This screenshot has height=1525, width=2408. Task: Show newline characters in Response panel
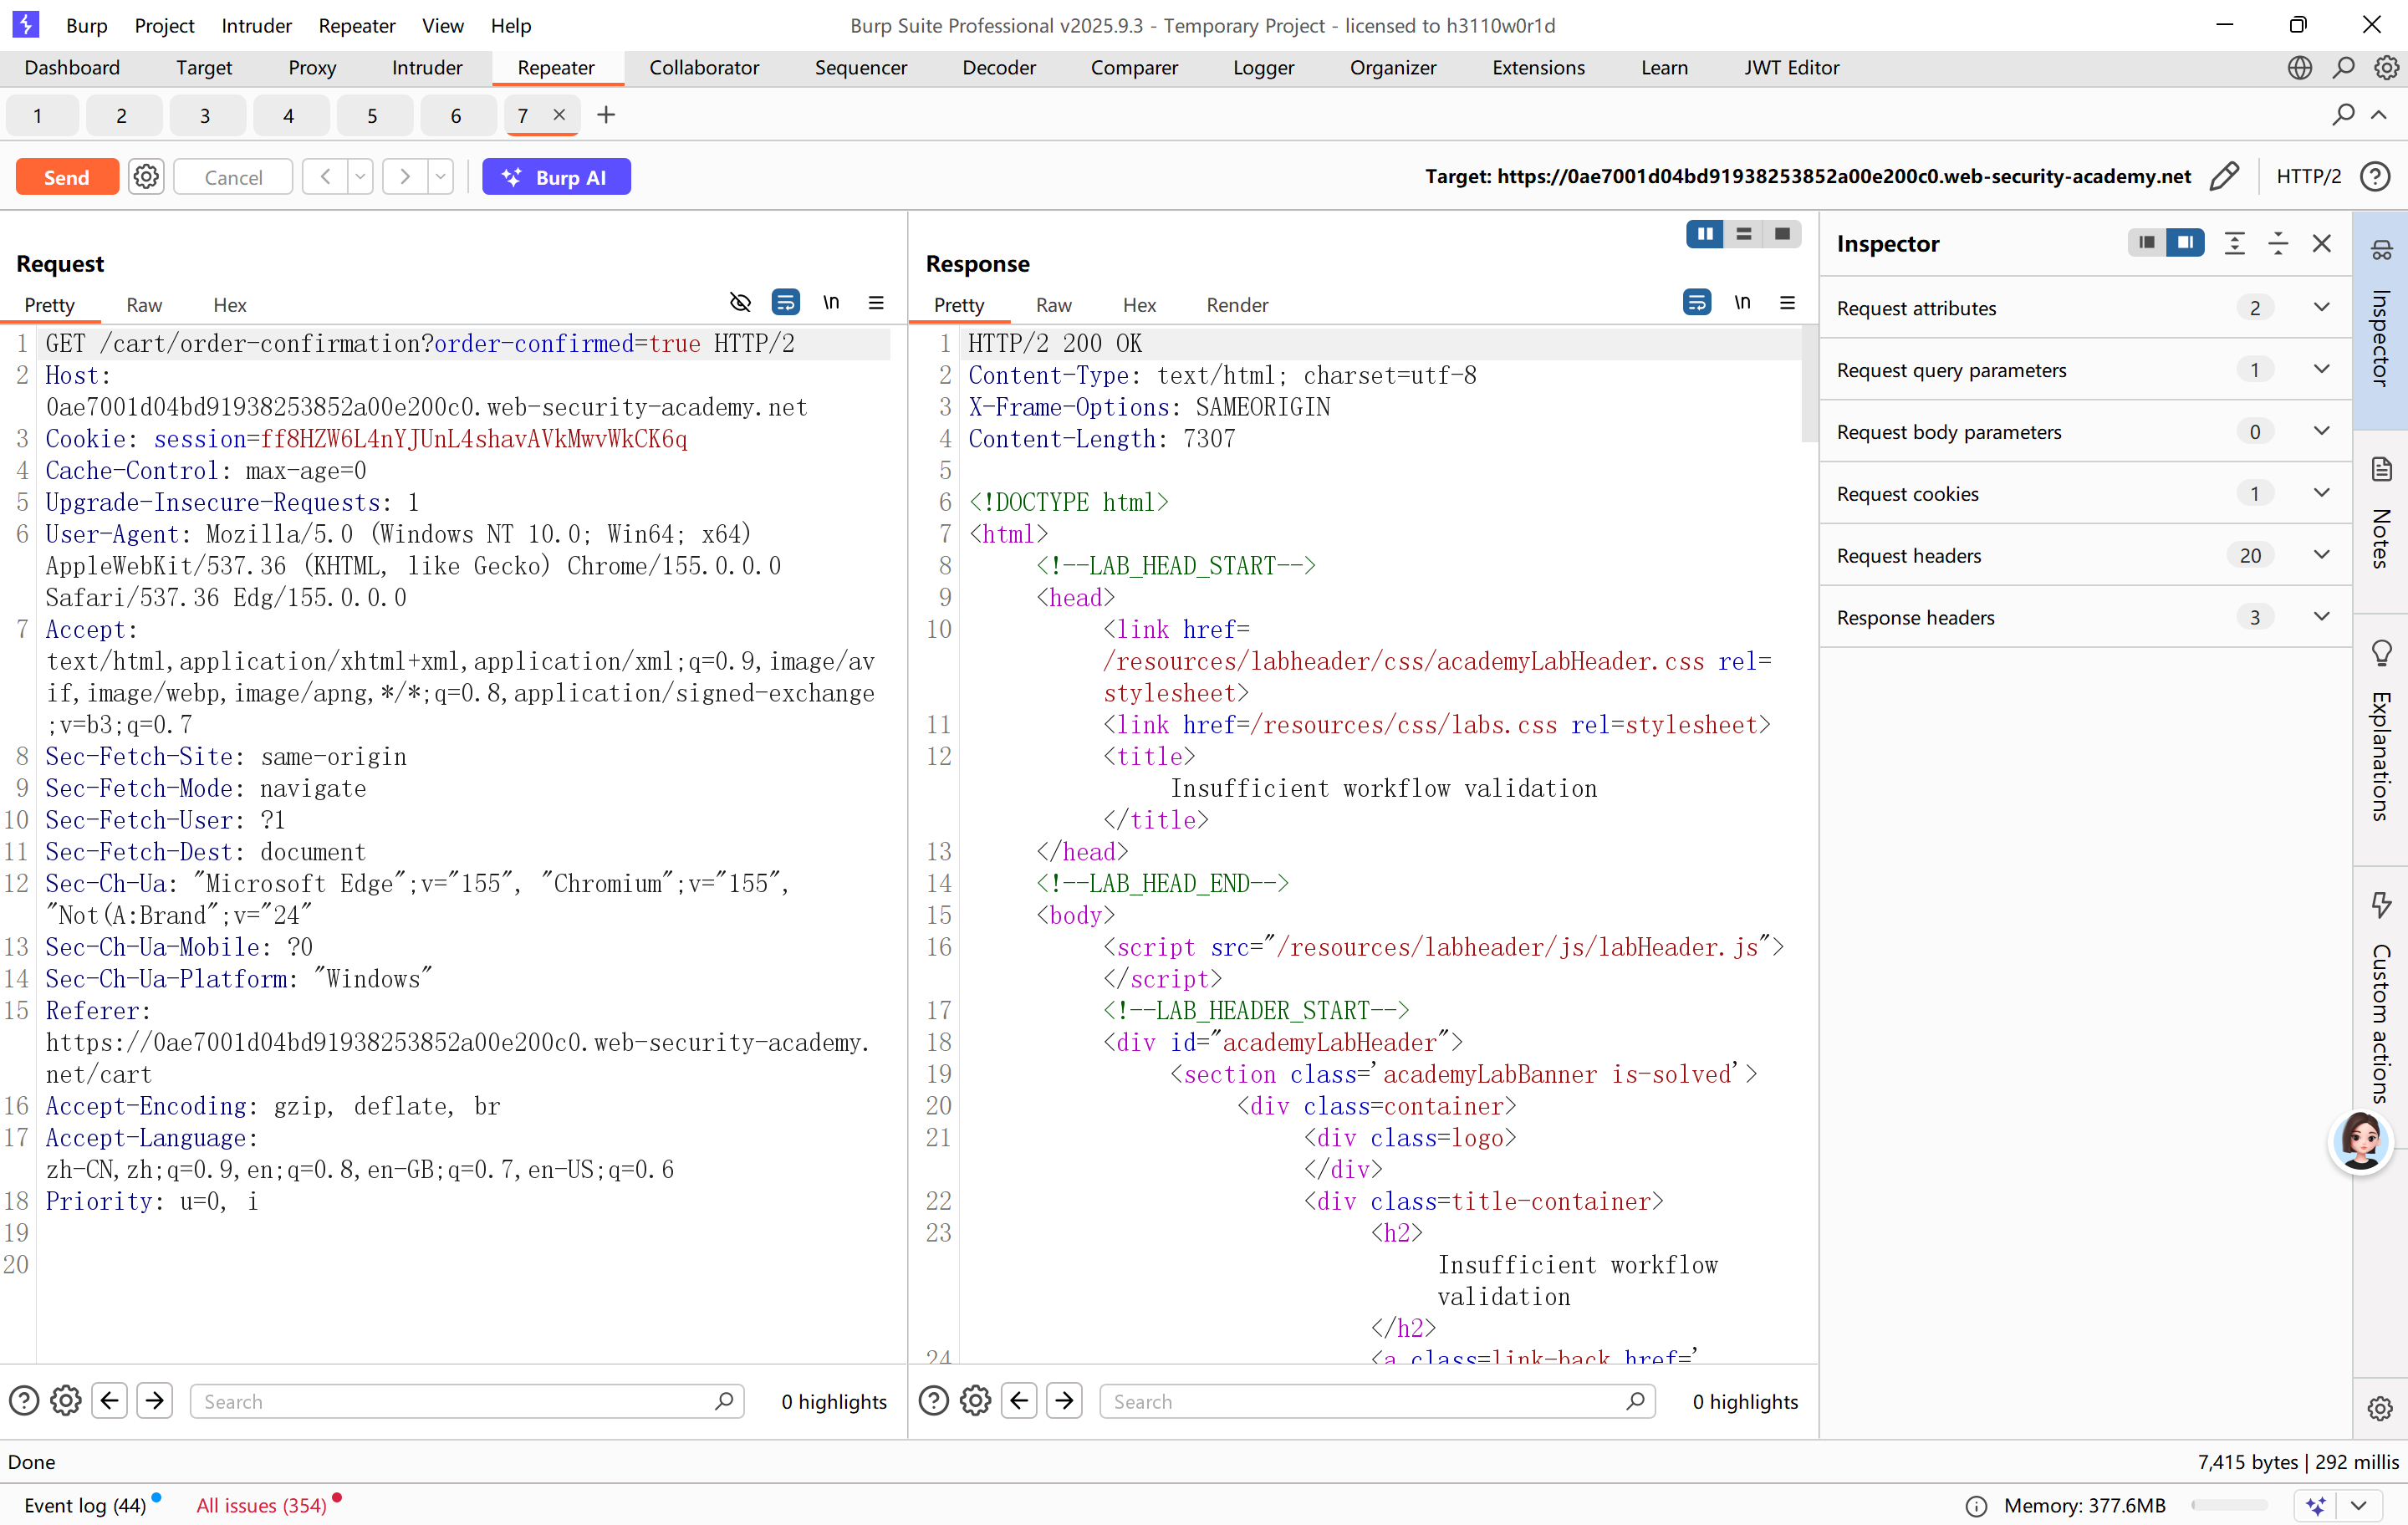click(x=1743, y=303)
